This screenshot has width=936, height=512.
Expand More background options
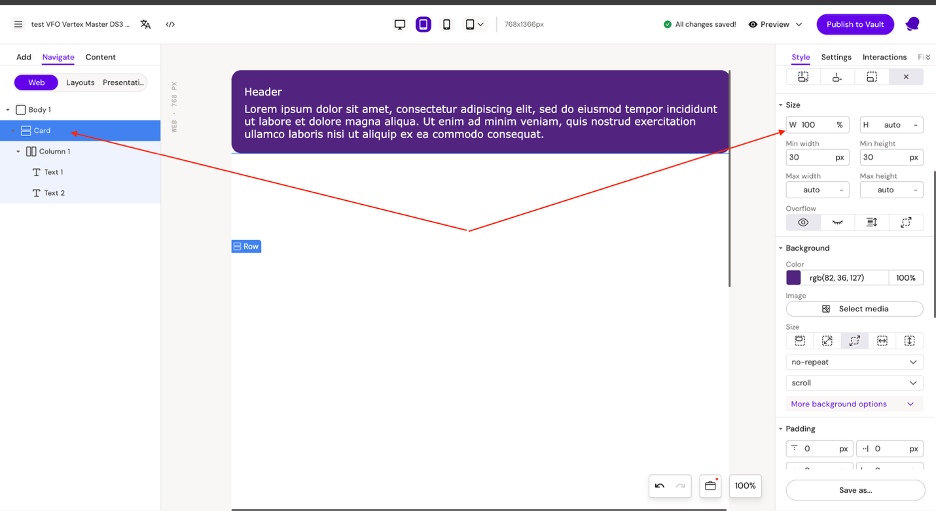tap(854, 404)
